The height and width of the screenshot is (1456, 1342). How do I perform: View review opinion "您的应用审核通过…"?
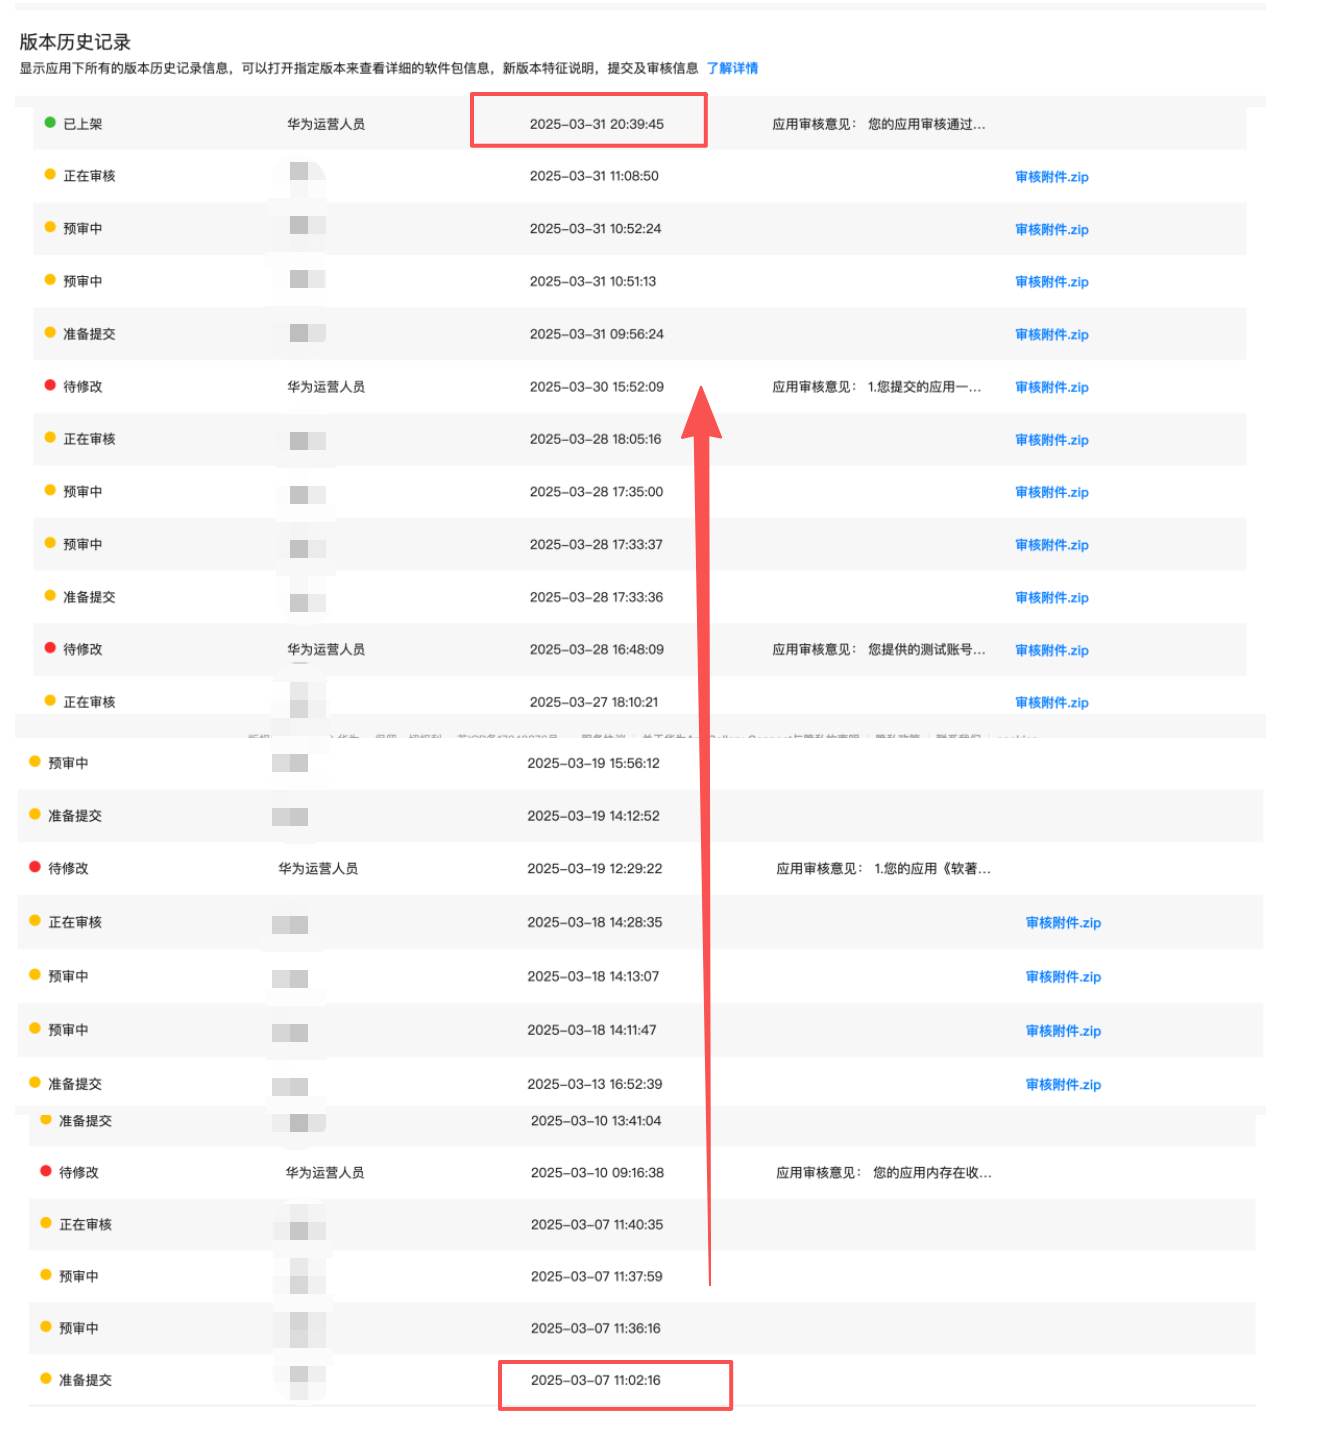click(926, 124)
